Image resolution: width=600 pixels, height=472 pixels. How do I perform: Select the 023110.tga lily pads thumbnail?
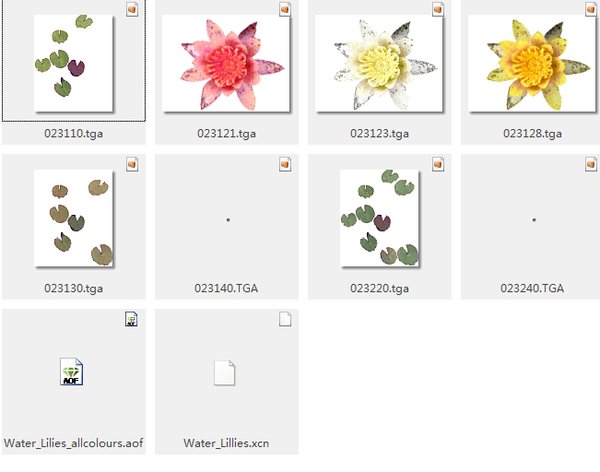tap(73, 64)
